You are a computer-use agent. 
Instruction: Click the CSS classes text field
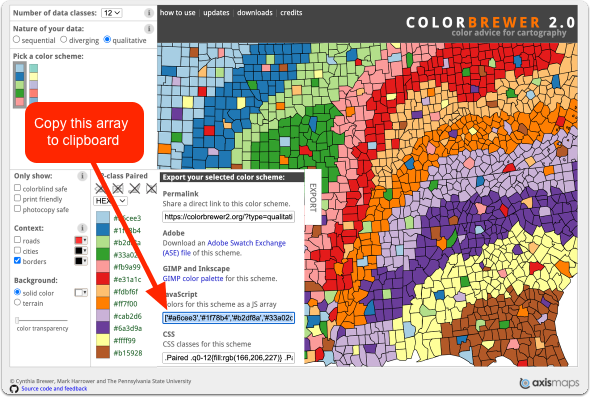pyautogui.click(x=228, y=358)
